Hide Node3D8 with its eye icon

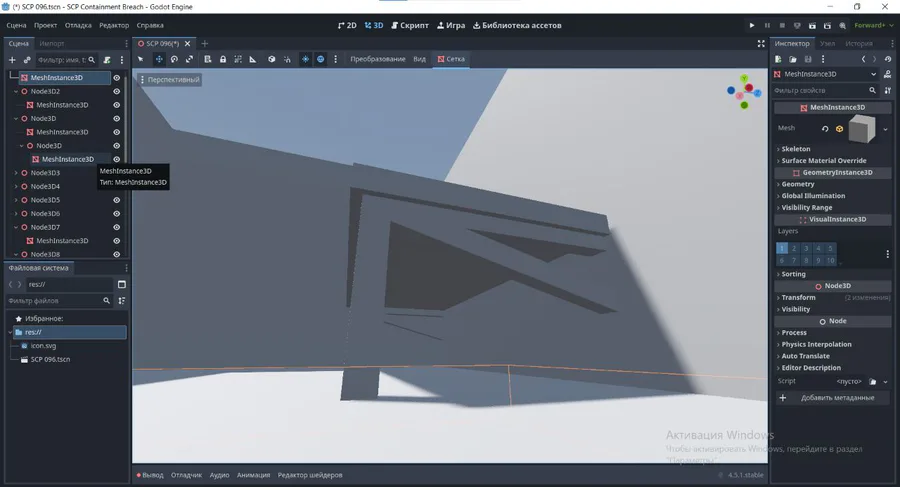pyautogui.click(x=117, y=254)
